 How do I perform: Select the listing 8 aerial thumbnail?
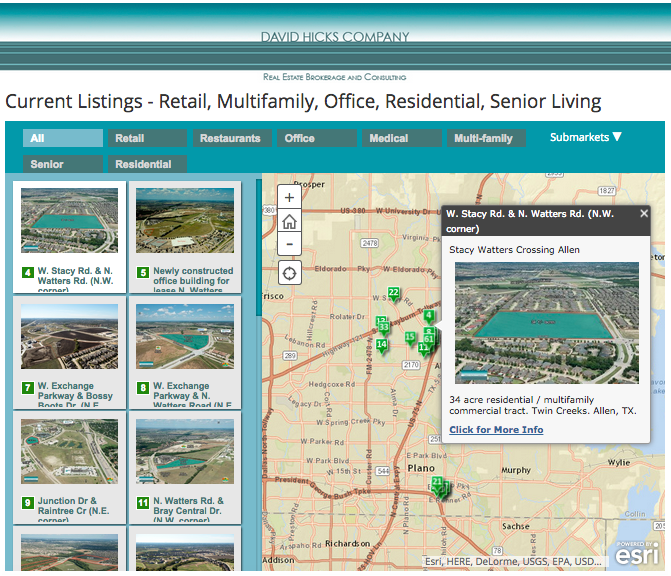[185, 336]
